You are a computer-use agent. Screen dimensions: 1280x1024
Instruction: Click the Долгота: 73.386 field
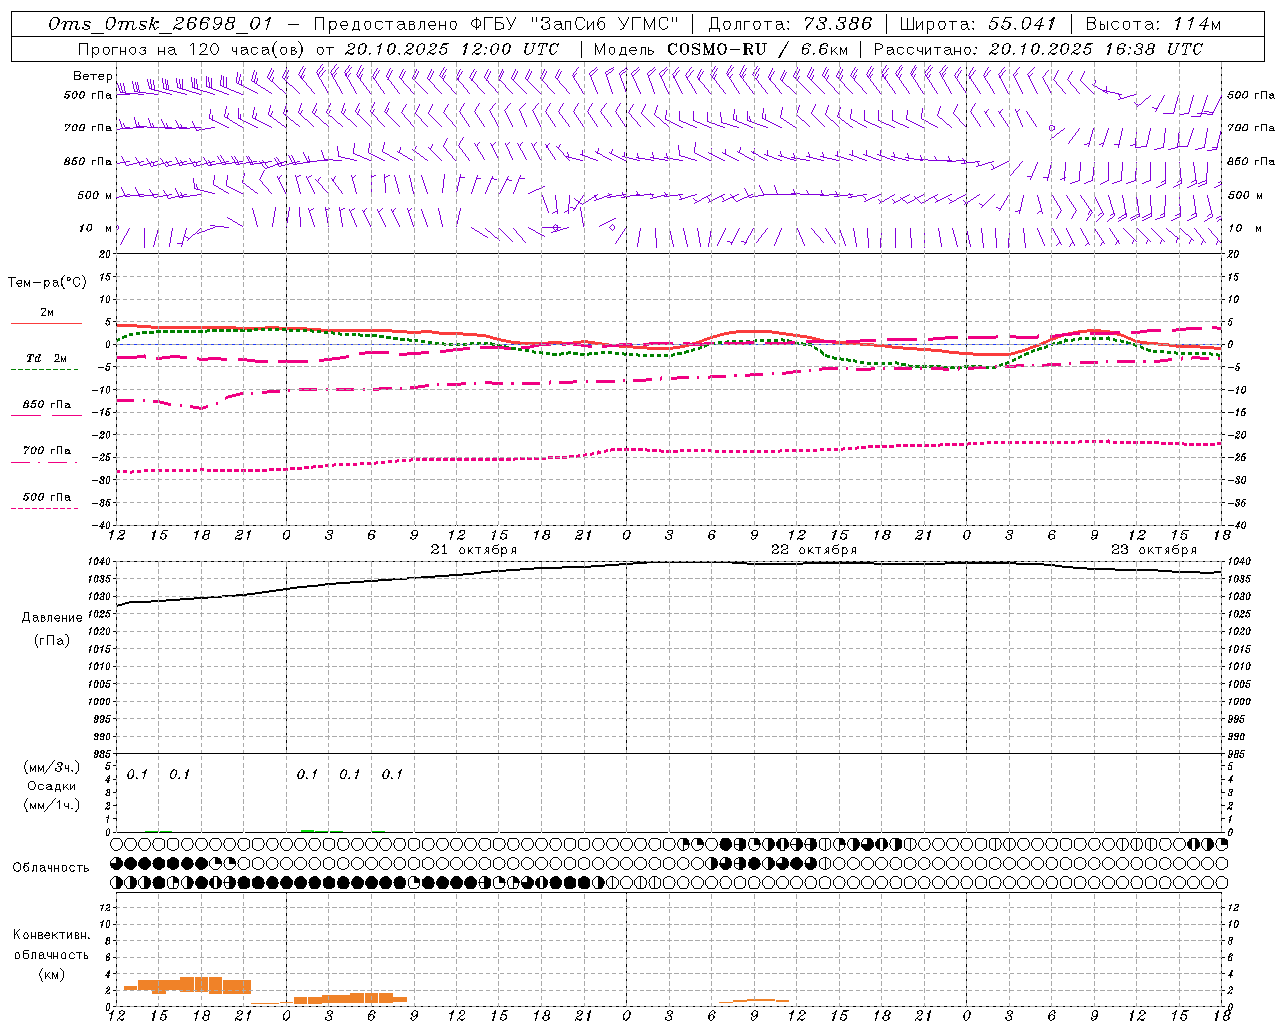(x=790, y=24)
